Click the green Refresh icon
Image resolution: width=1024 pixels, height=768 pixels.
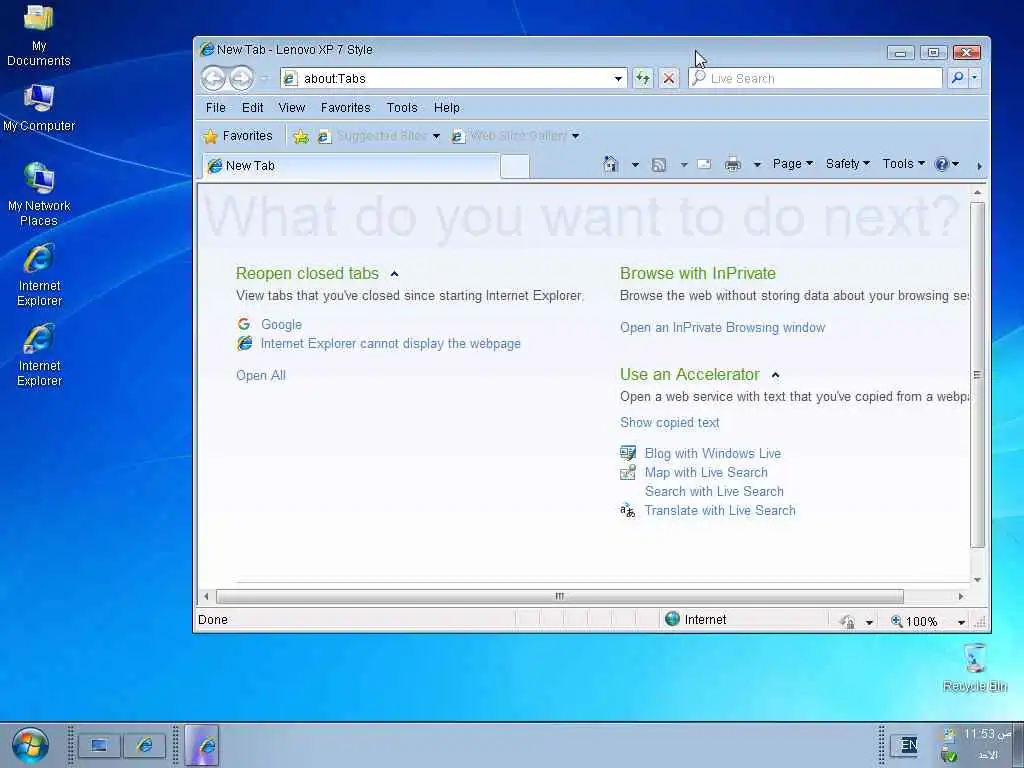click(x=643, y=78)
